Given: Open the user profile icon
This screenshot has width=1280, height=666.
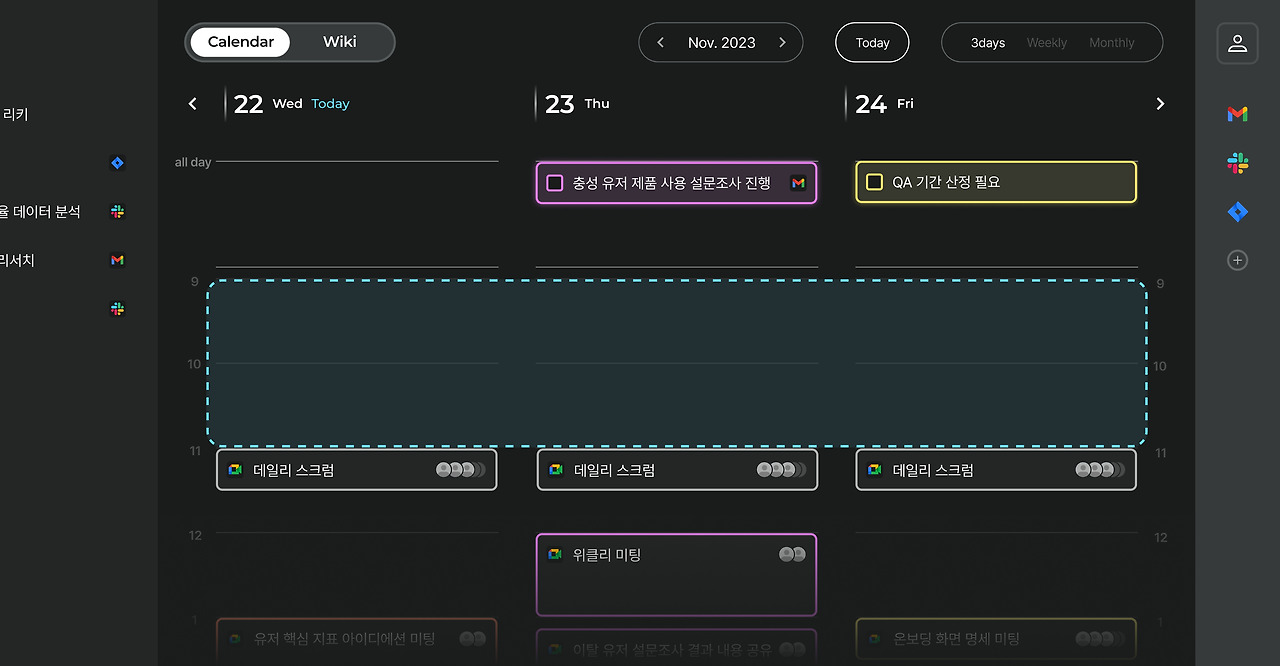Looking at the screenshot, I should [x=1237, y=43].
